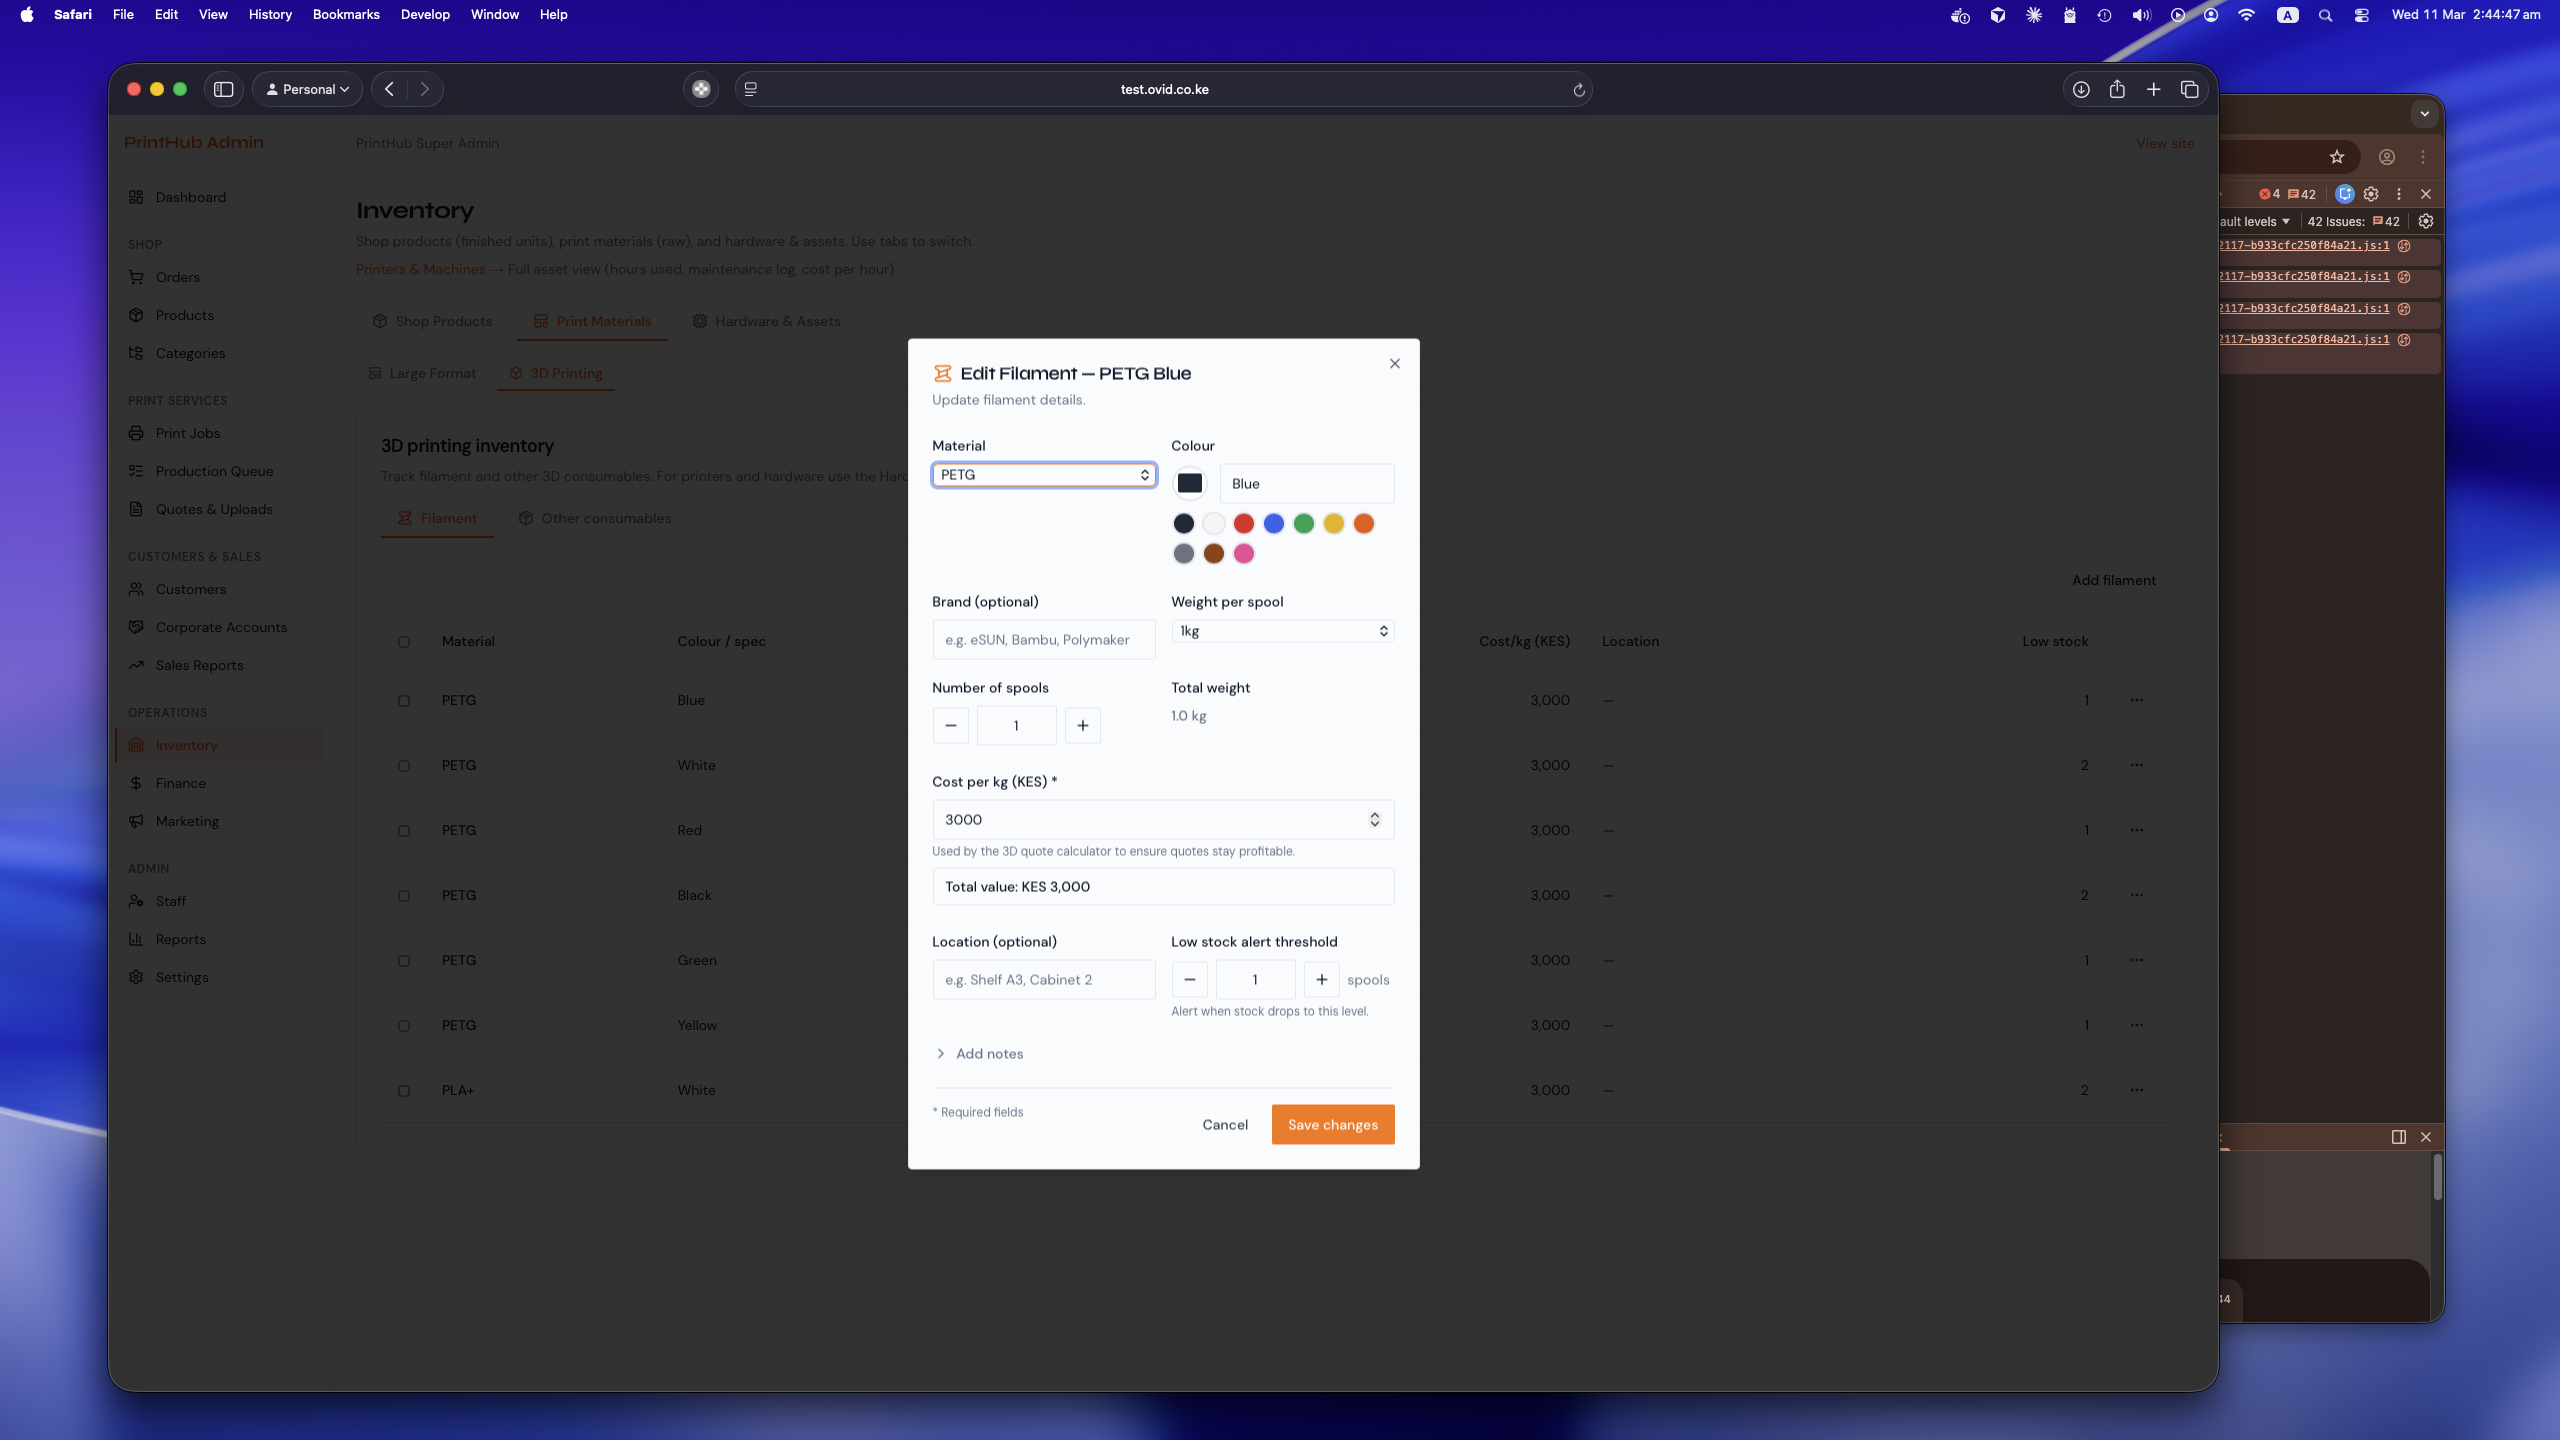
Task: Open the Bookmarks menu
Action: pyautogui.click(x=346, y=15)
